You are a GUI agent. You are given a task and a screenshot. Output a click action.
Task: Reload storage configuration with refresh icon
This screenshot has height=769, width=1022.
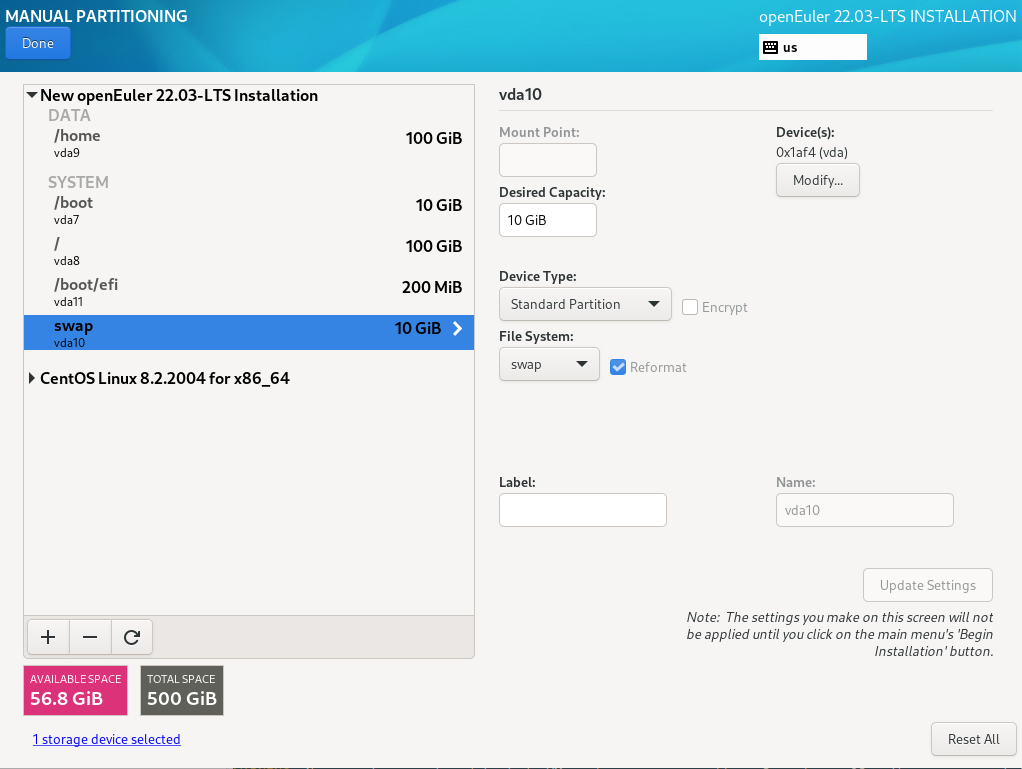(x=132, y=637)
